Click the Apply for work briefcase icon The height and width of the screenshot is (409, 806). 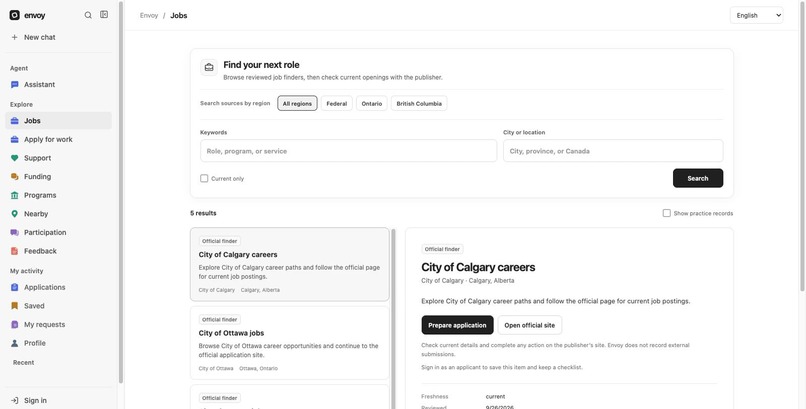14,140
